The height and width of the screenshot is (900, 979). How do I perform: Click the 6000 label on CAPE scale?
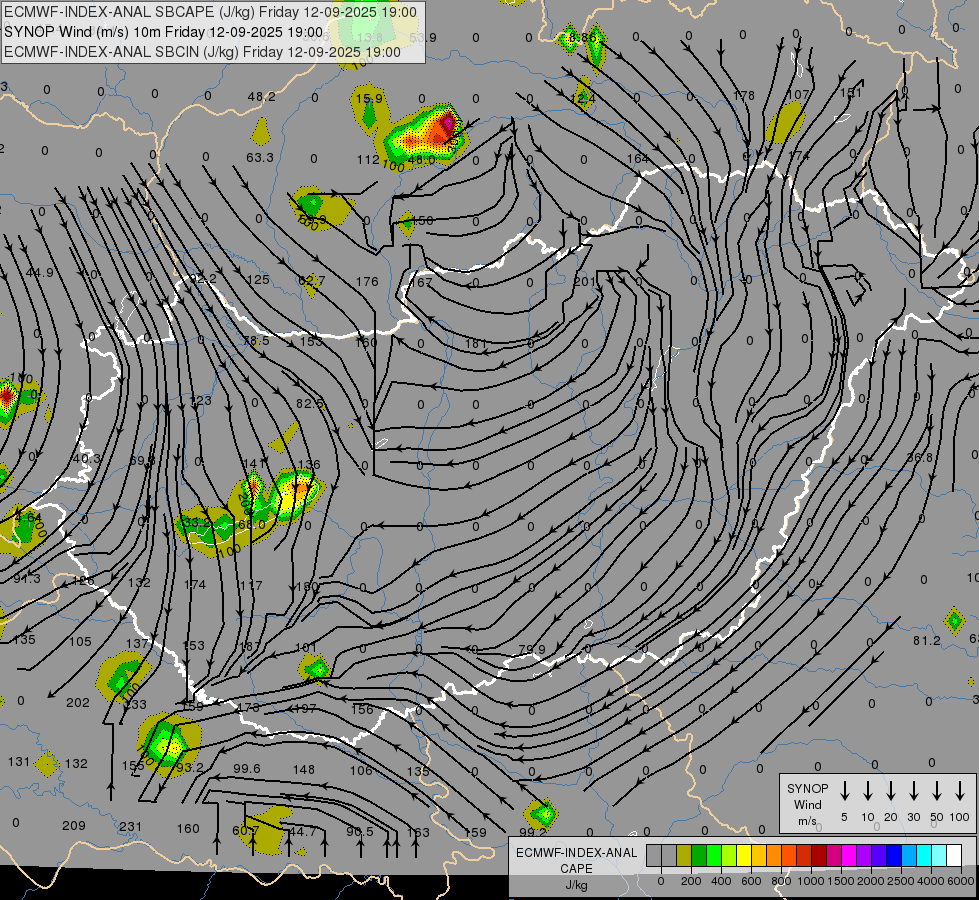(x=961, y=881)
